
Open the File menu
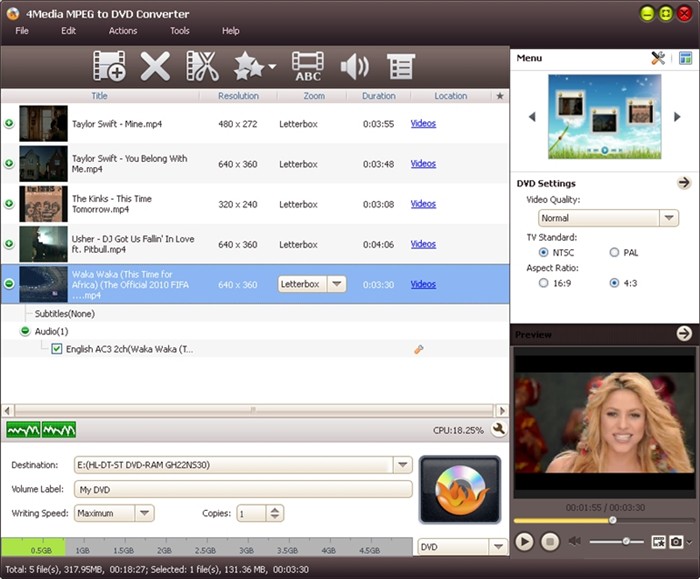22,31
